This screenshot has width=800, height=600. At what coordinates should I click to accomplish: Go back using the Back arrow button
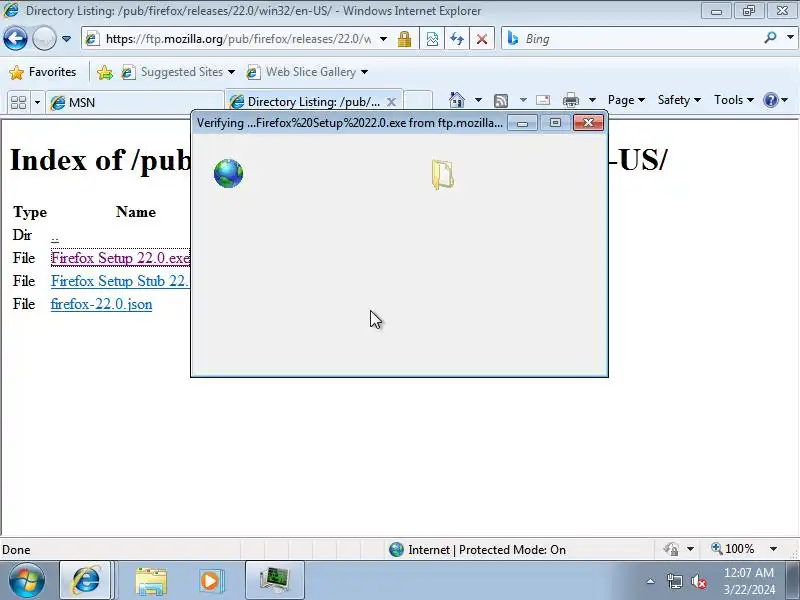[15, 38]
